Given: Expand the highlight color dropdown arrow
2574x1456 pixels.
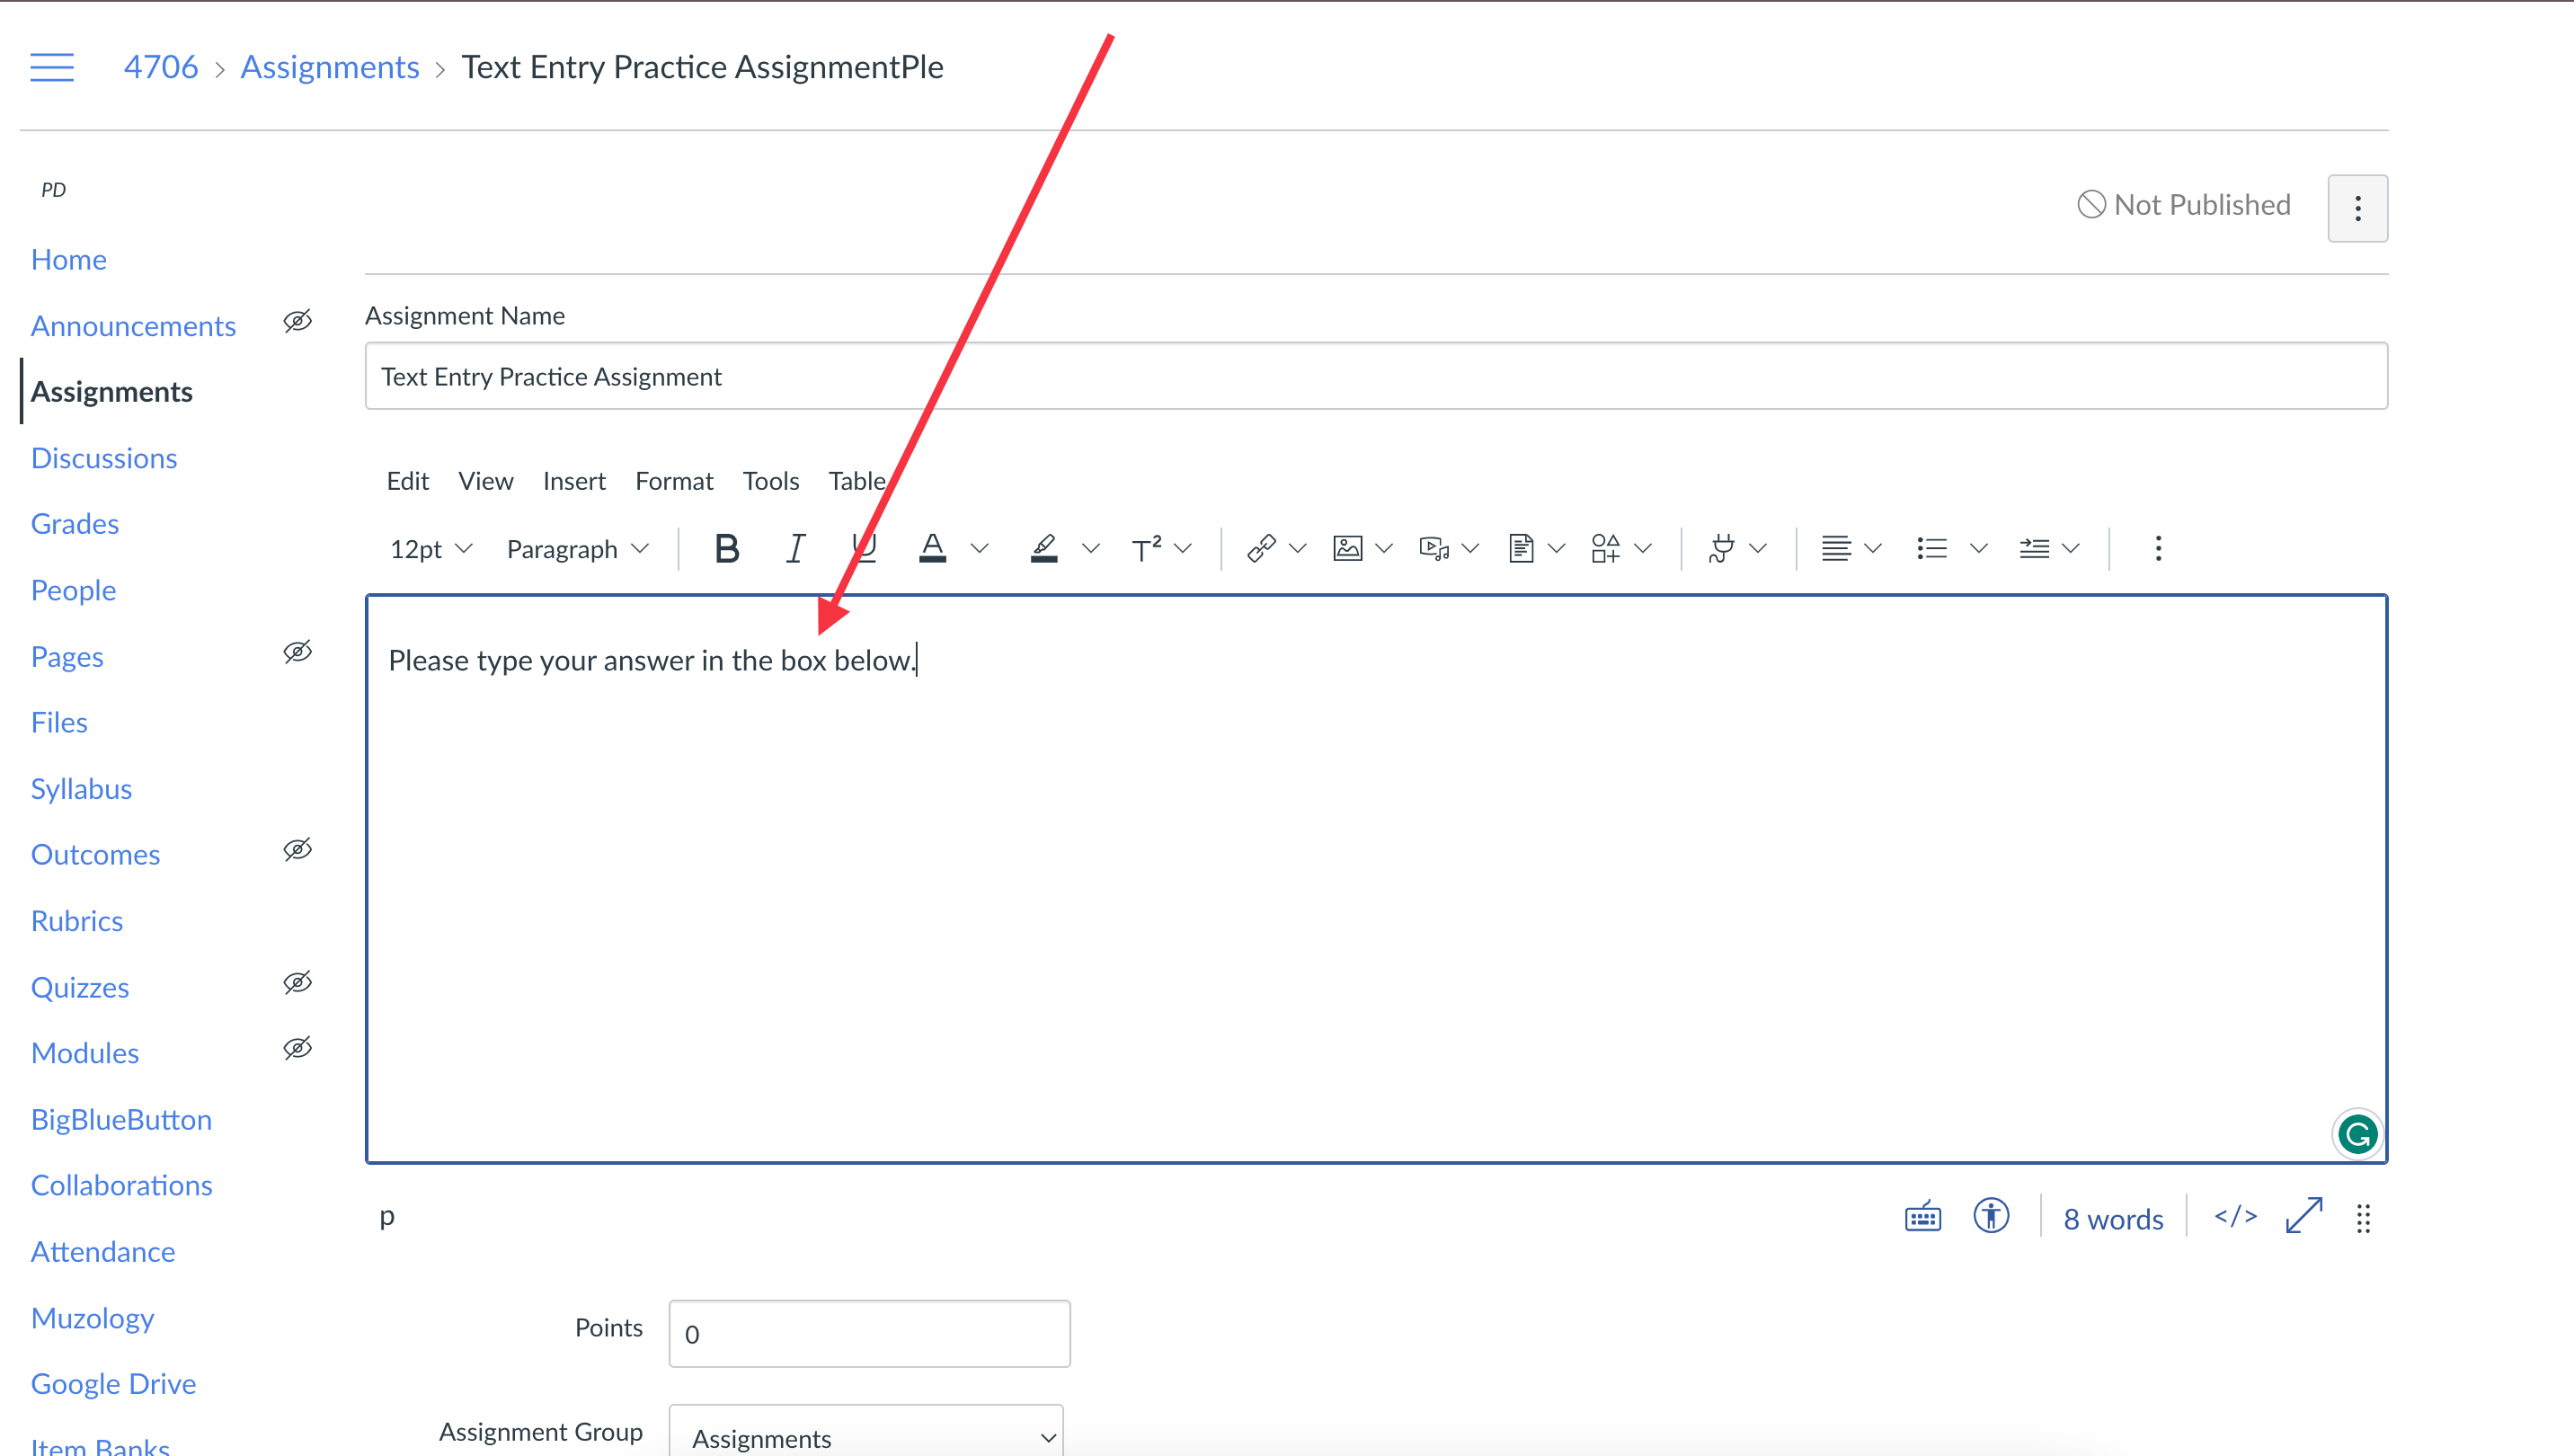Looking at the screenshot, I should click(x=1091, y=548).
